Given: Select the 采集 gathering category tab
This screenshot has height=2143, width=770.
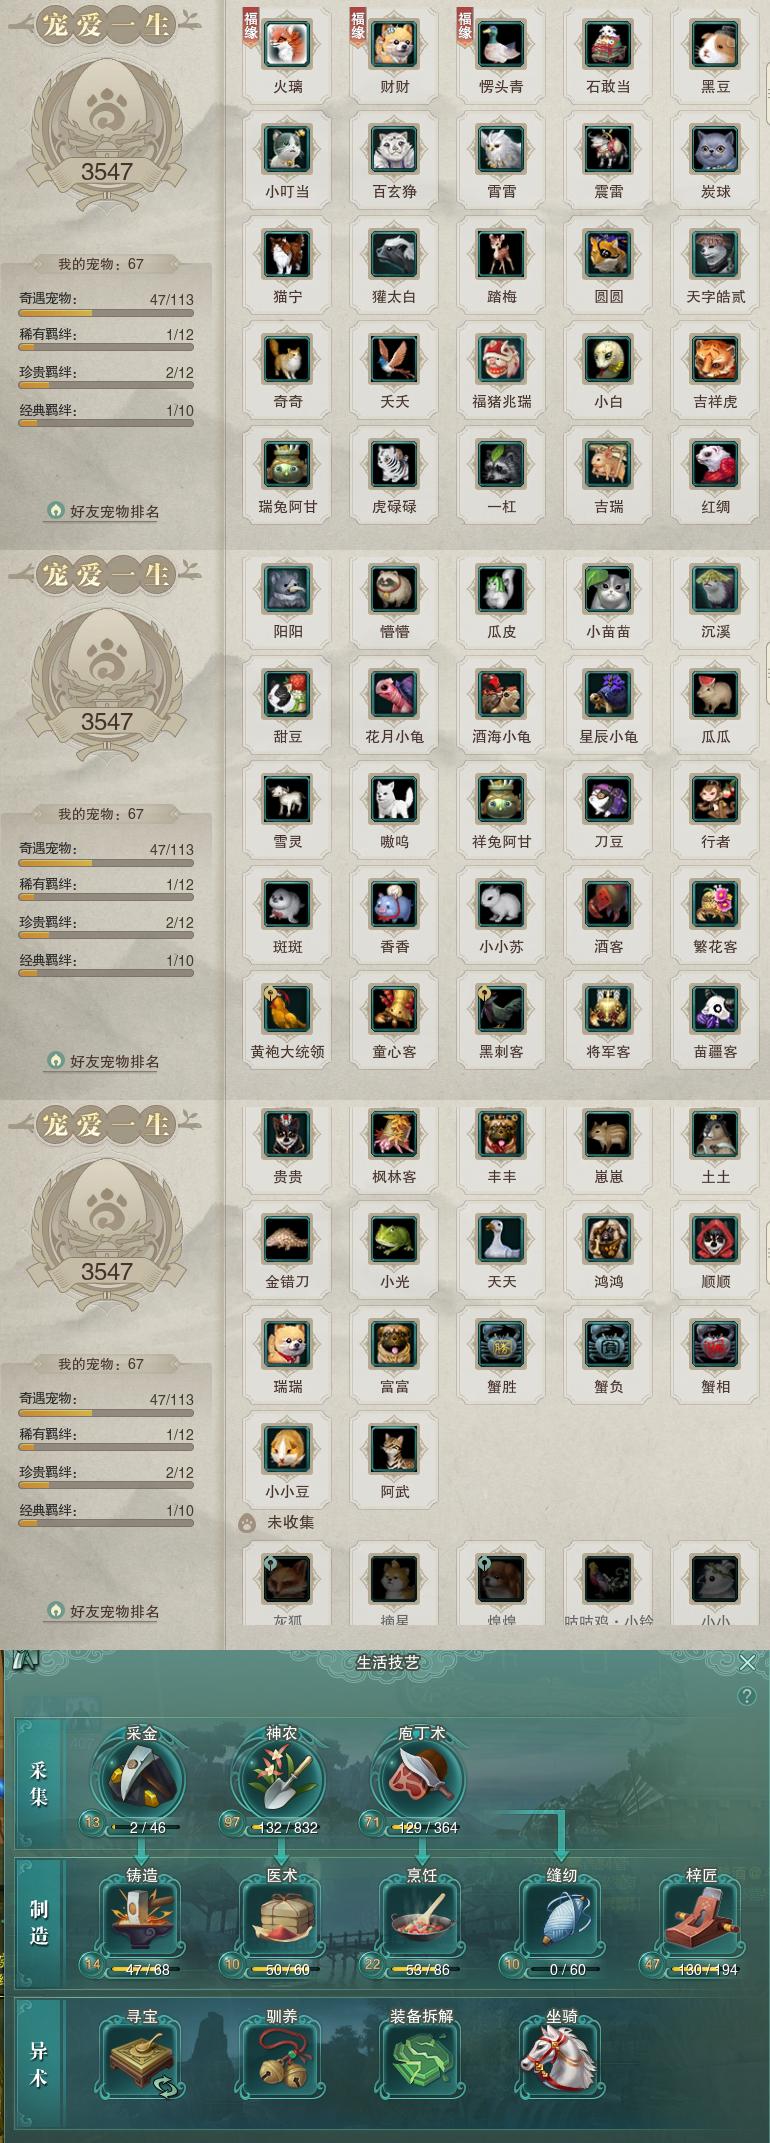Looking at the screenshot, I should [x=39, y=1784].
